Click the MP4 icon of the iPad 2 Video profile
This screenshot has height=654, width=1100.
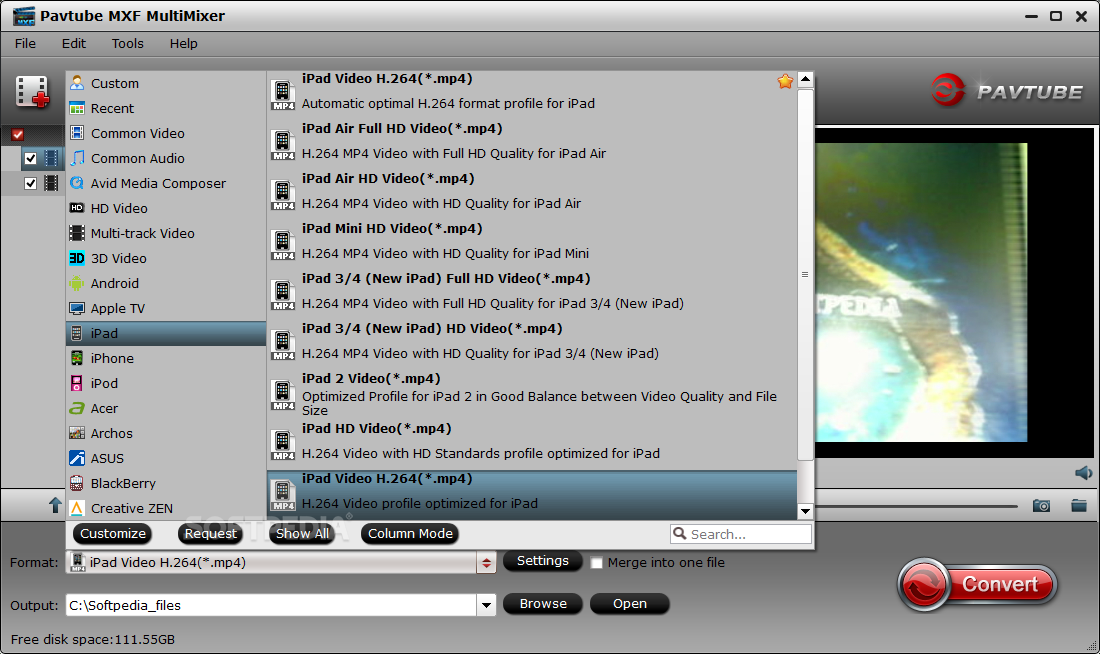[x=283, y=394]
